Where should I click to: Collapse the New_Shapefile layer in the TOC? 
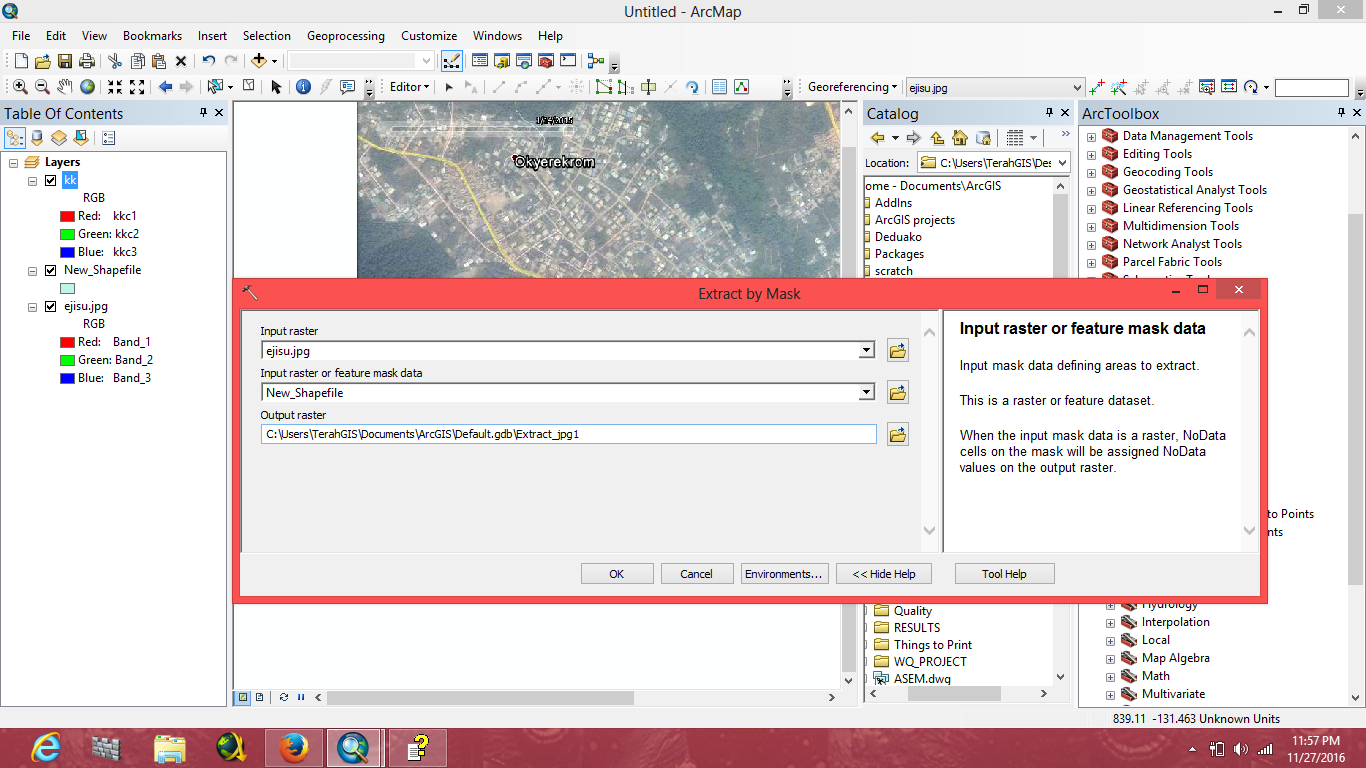click(33, 271)
